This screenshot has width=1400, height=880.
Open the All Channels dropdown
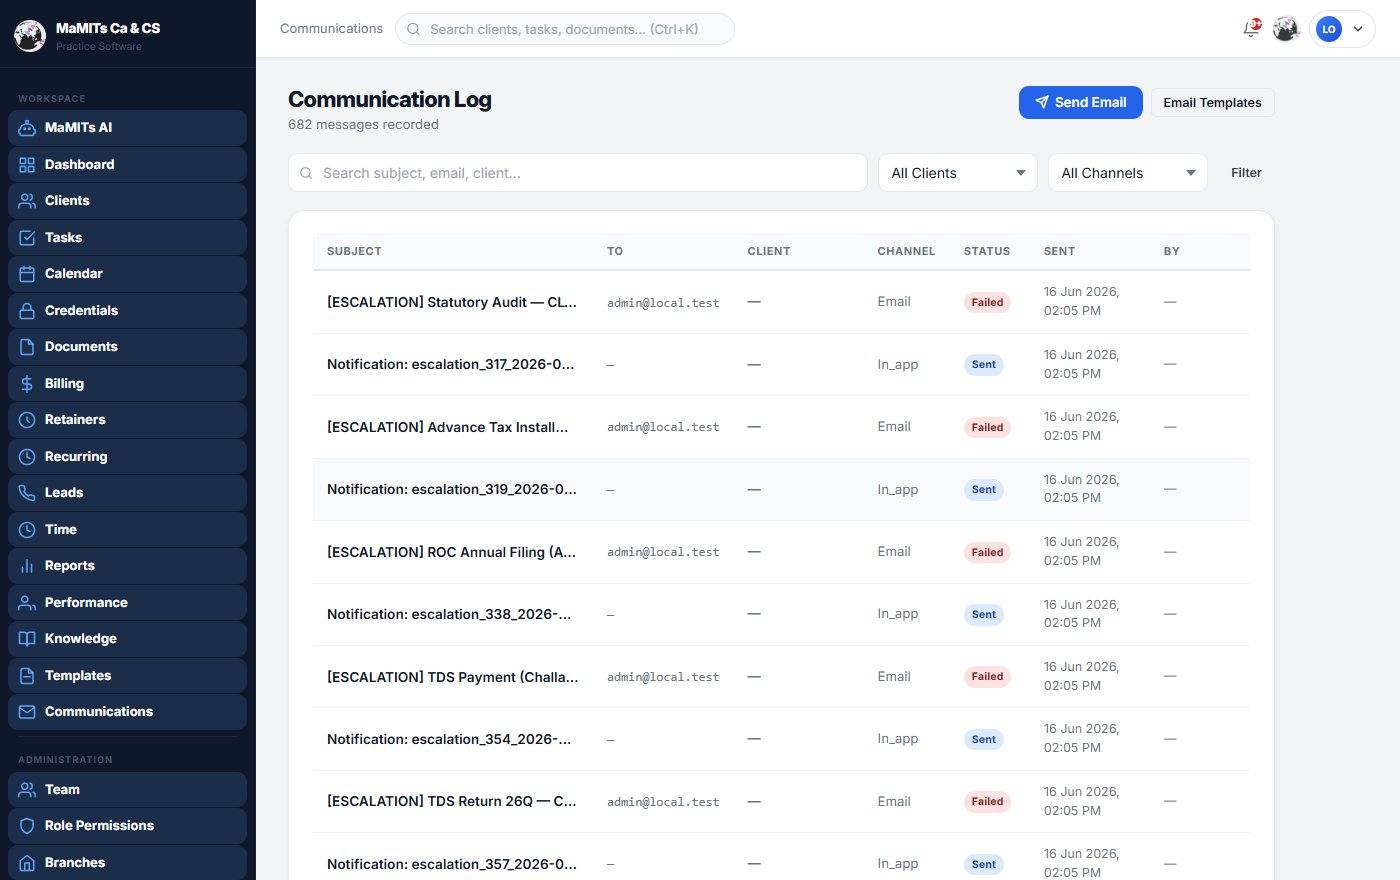coord(1128,173)
